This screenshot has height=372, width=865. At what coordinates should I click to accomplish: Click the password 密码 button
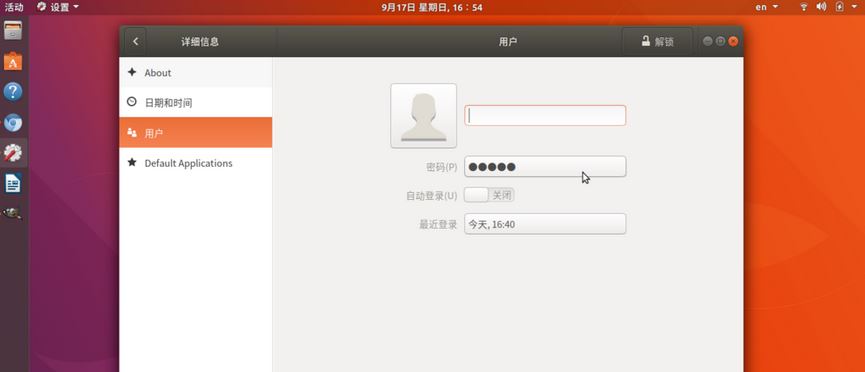click(x=545, y=167)
